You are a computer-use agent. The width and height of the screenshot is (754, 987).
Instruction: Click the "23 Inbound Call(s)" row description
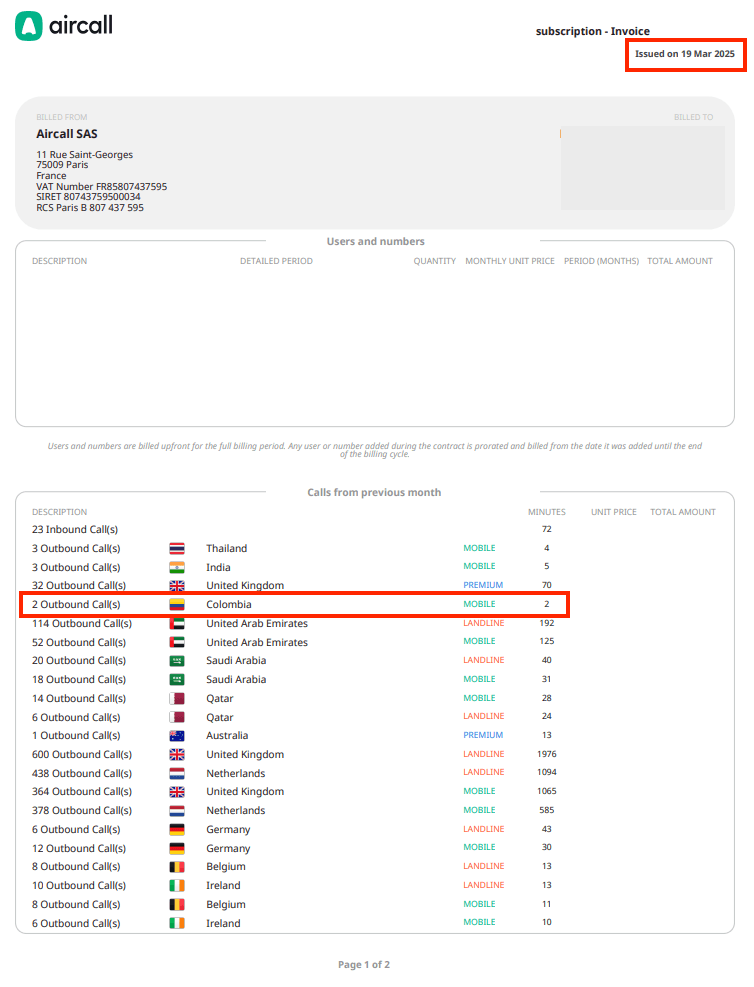[x=75, y=529]
